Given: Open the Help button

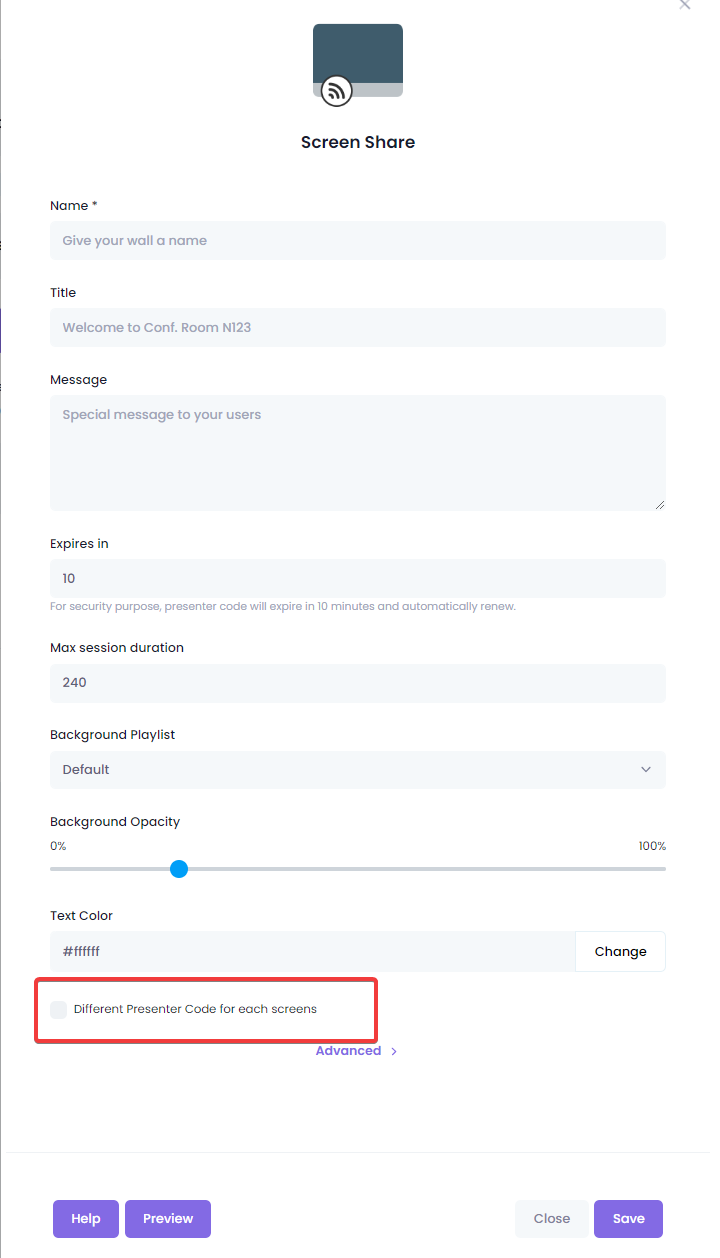Looking at the screenshot, I should point(86,1219).
